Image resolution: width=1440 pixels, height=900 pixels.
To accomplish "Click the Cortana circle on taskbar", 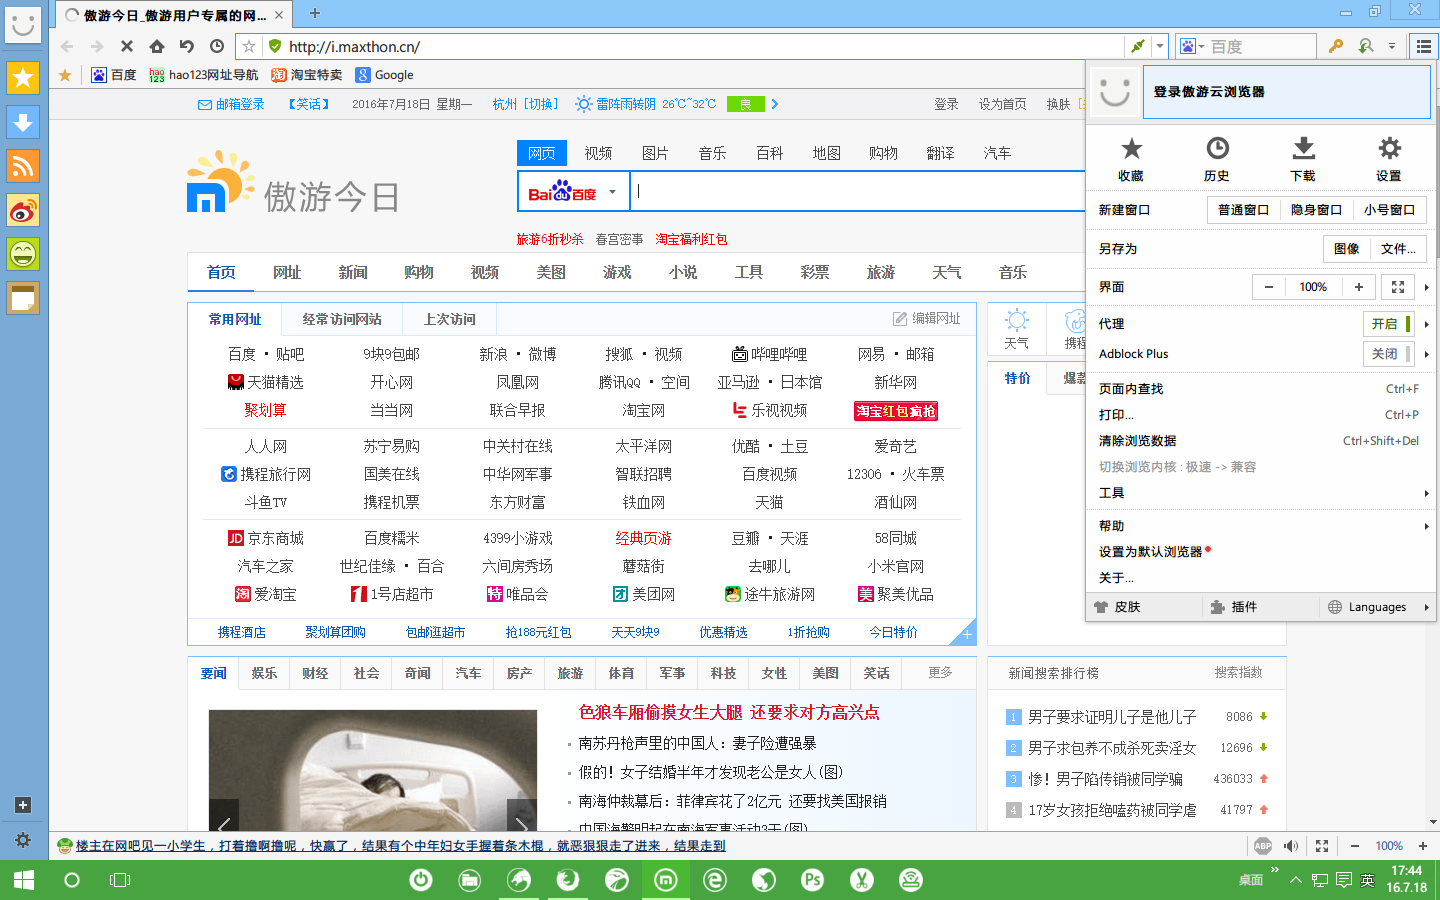I will tap(72, 880).
